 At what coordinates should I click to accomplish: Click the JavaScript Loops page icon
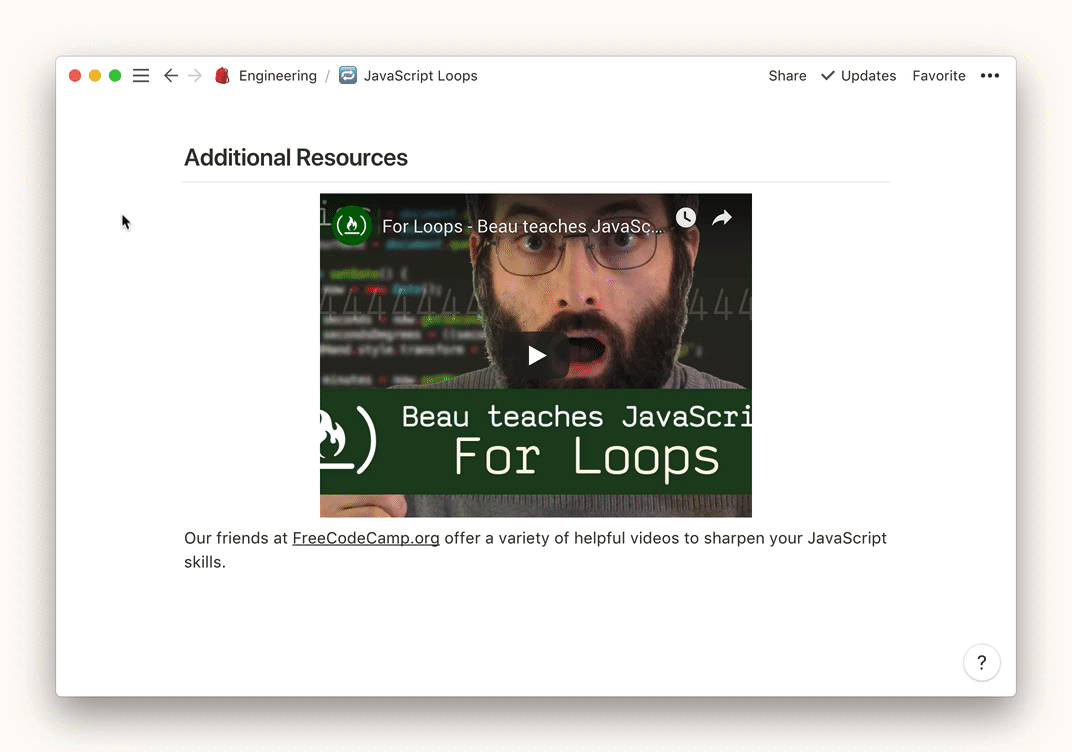[348, 76]
